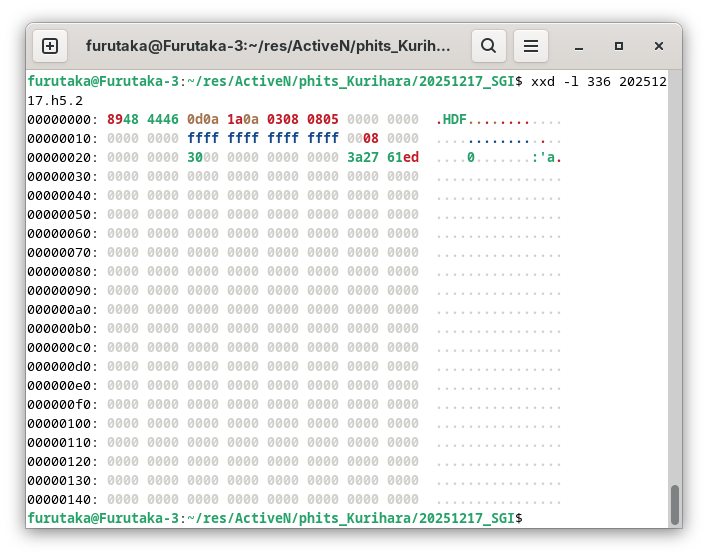Click offset 00000010 in the dump
The height and width of the screenshot is (557, 708).
pos(62,138)
